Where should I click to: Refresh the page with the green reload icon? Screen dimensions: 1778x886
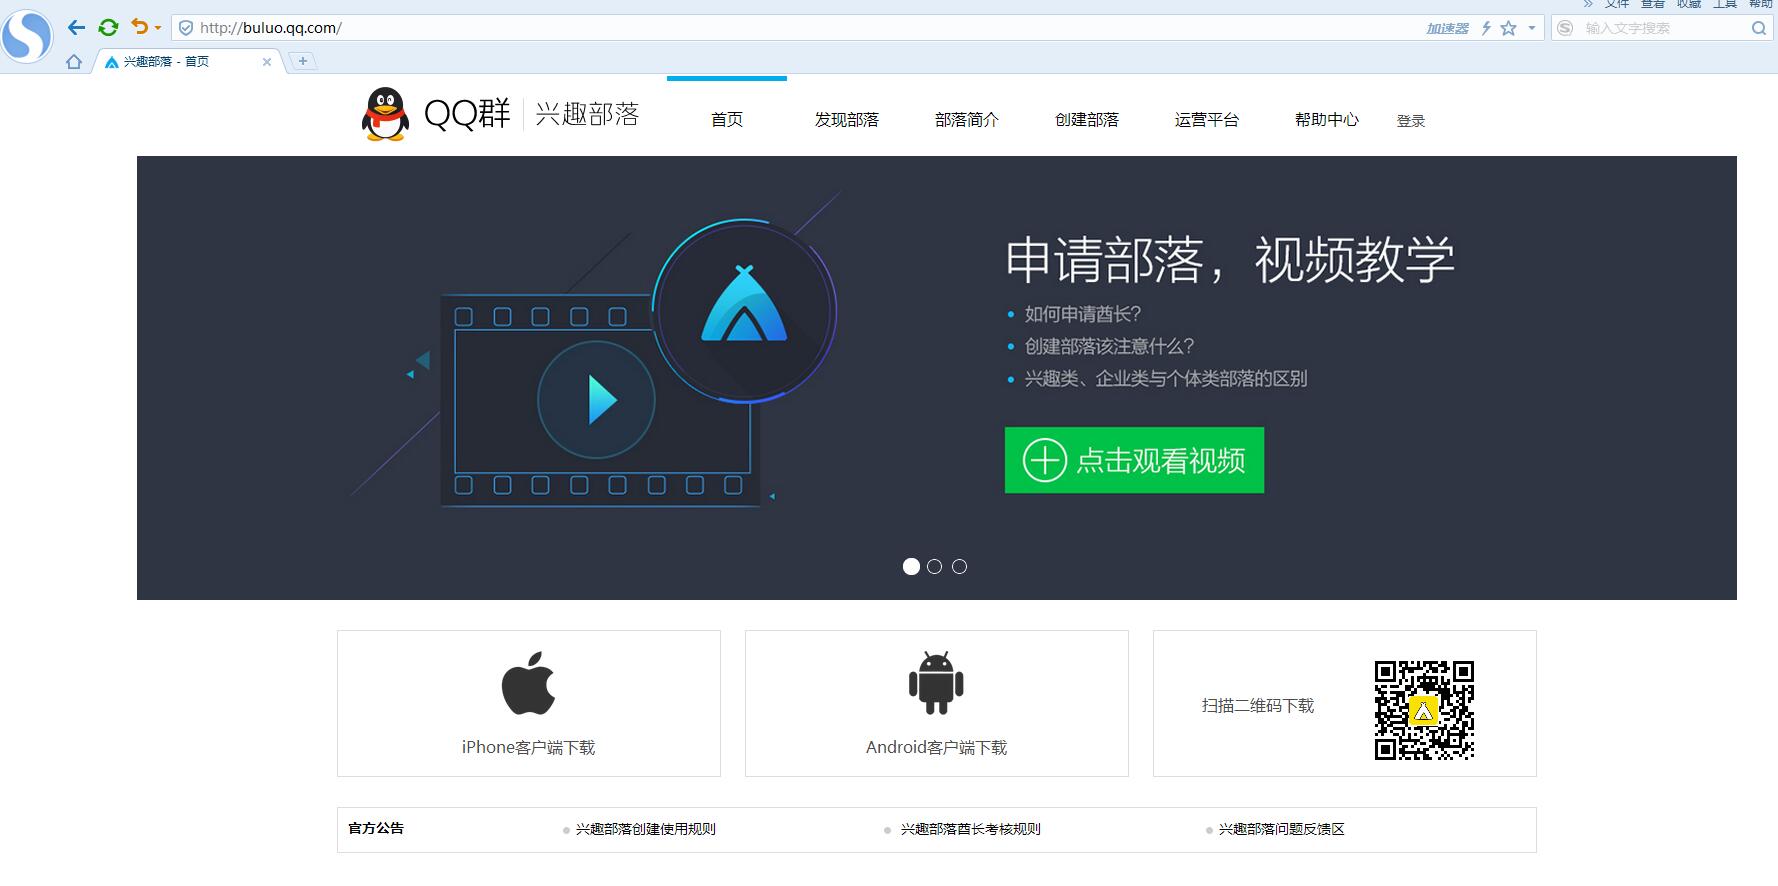[x=108, y=27]
